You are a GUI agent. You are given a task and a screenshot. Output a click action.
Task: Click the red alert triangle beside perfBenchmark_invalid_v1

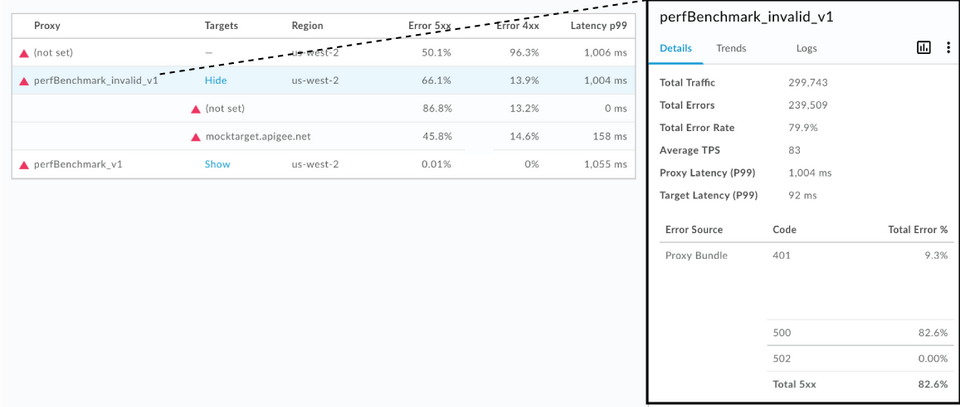24,81
